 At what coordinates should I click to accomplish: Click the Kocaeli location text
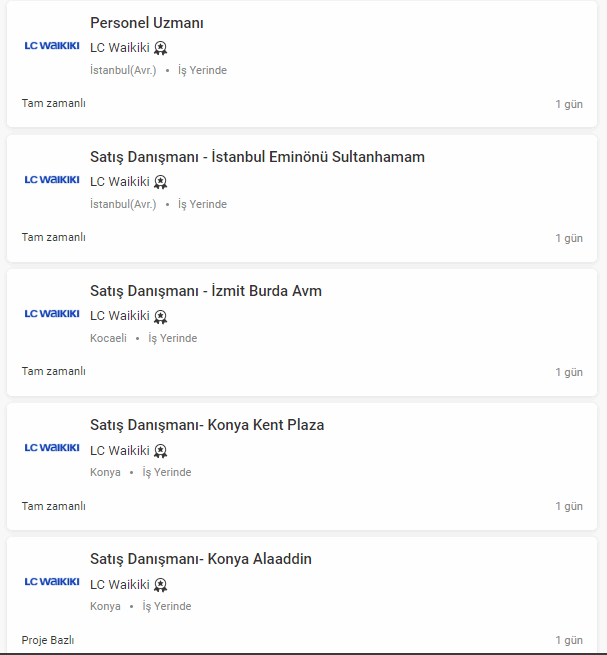click(108, 338)
